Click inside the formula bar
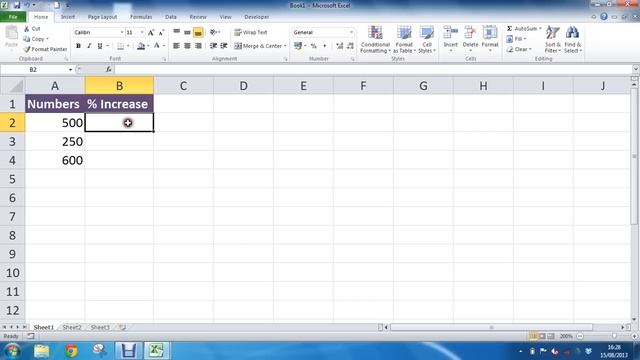Viewport: 640px width, 360px height. [373, 69]
